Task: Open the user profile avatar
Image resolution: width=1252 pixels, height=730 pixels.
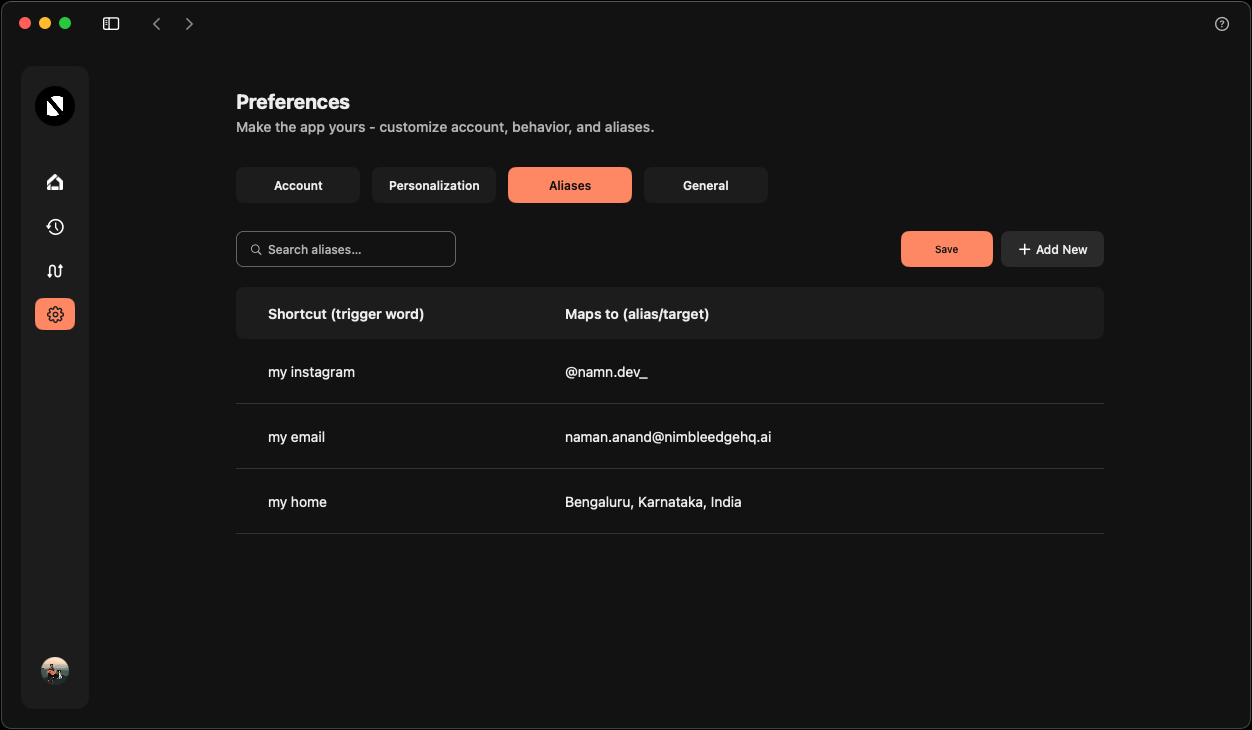Action: pos(55,671)
